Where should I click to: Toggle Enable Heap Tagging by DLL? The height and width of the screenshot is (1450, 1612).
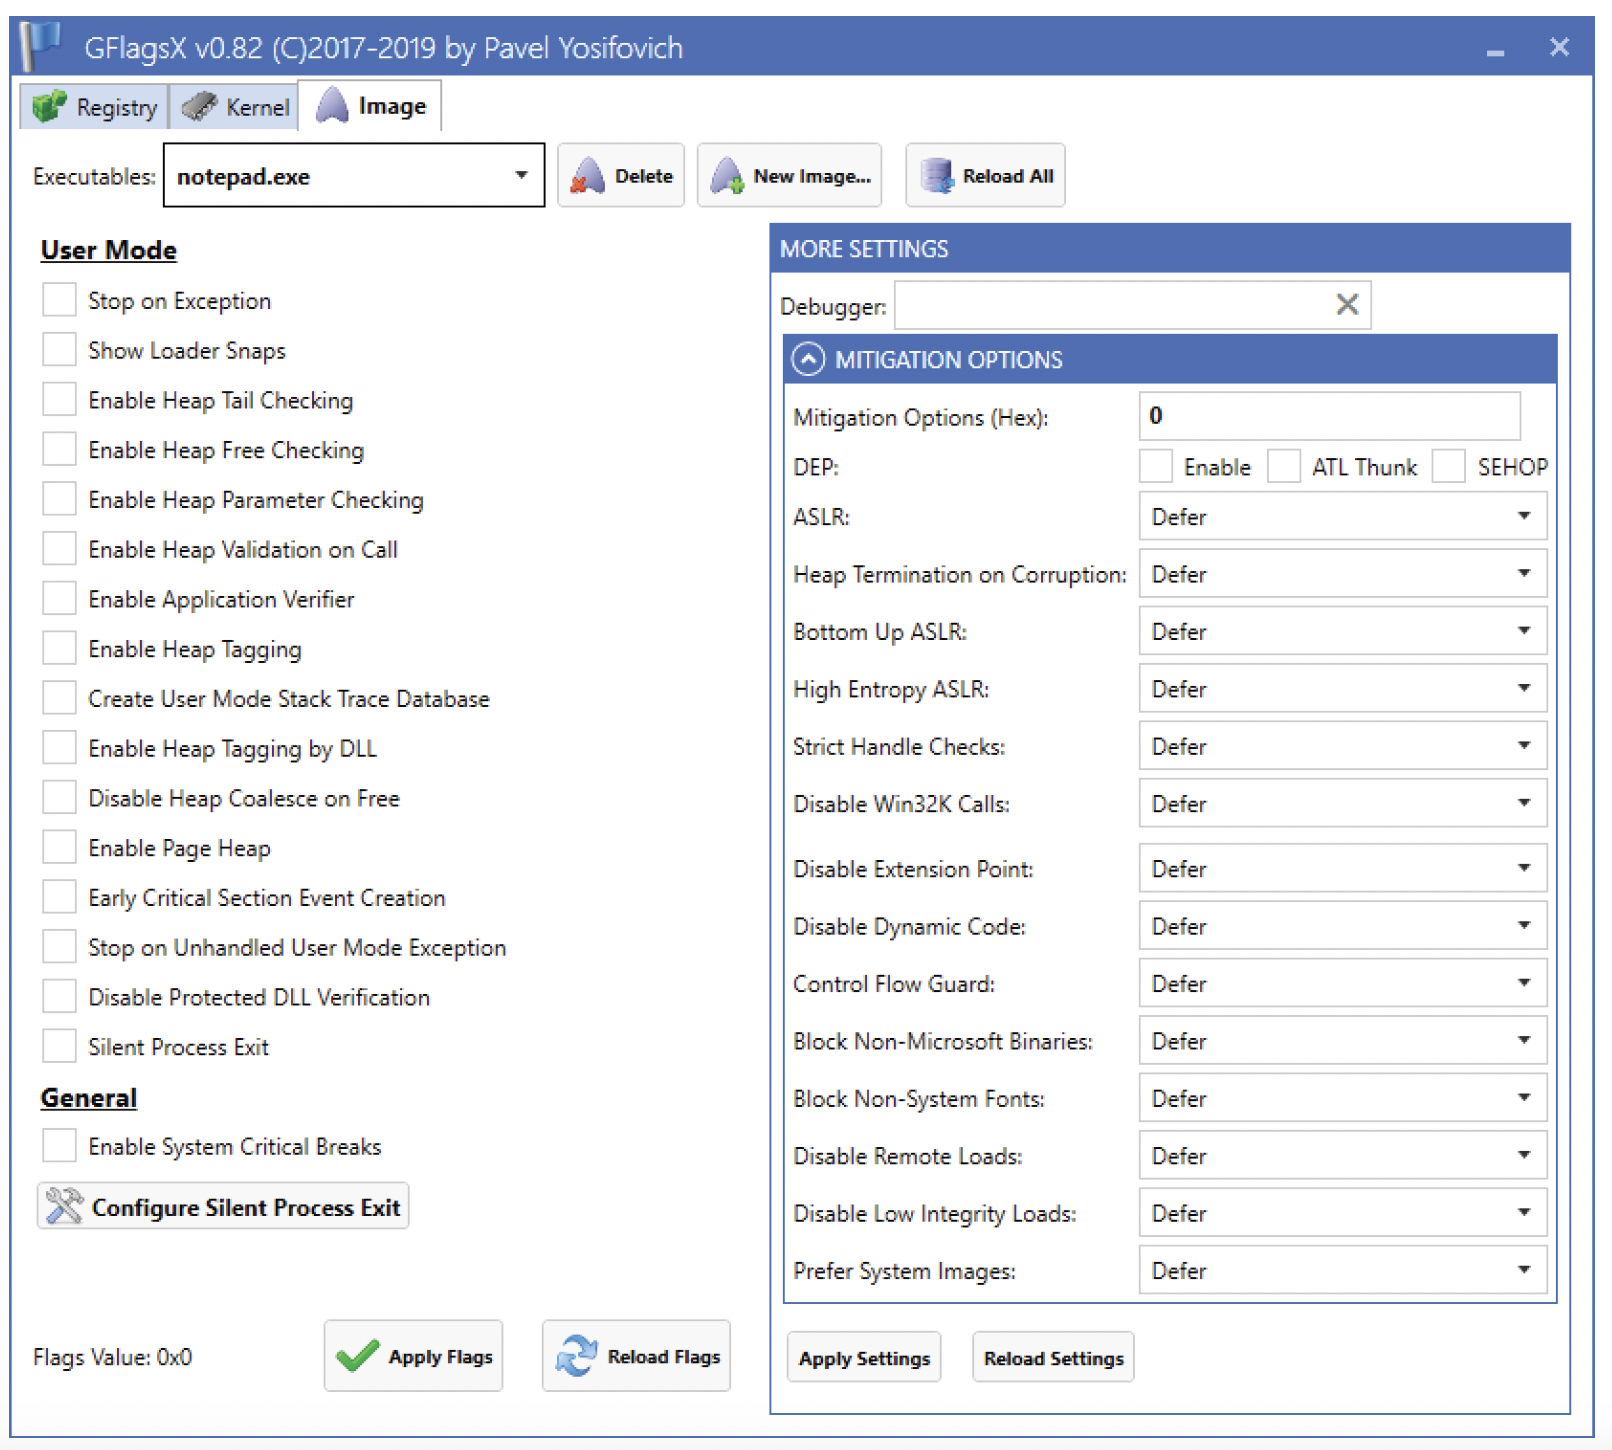click(x=59, y=747)
